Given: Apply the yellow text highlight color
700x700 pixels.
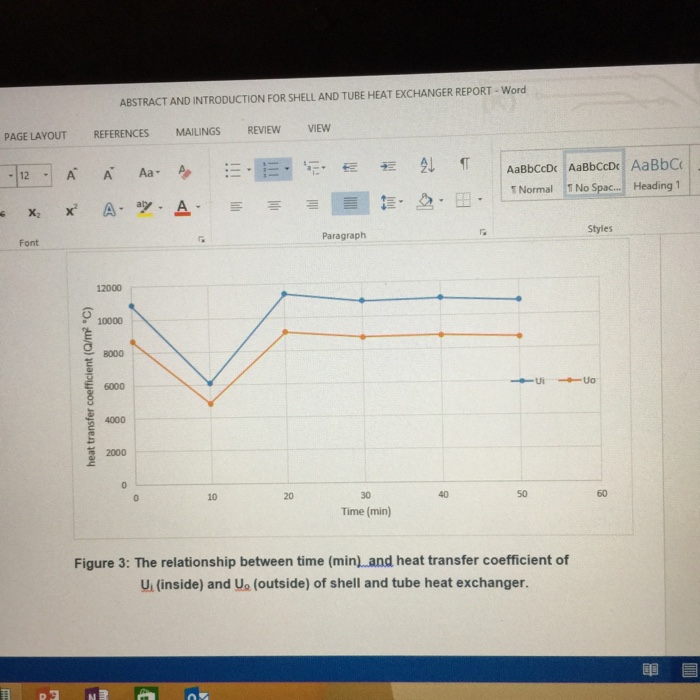Looking at the screenshot, I should [x=144, y=208].
